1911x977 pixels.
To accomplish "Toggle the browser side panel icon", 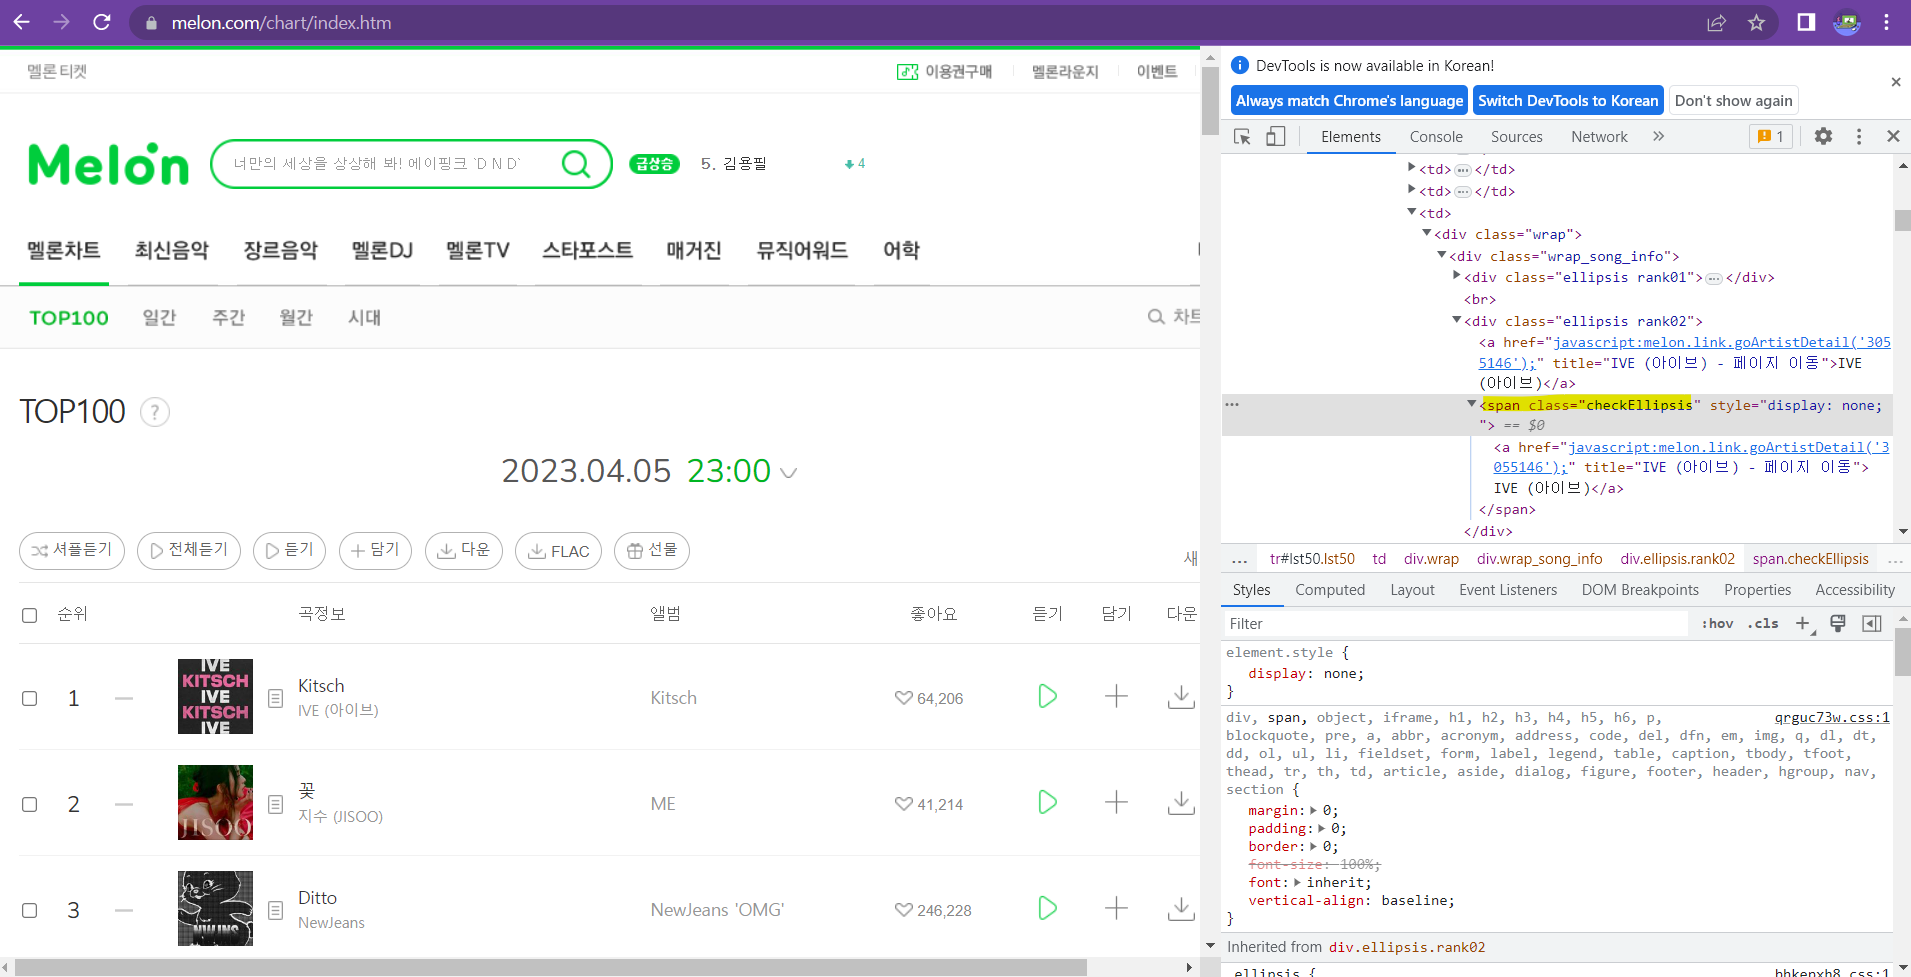I will tap(1806, 22).
